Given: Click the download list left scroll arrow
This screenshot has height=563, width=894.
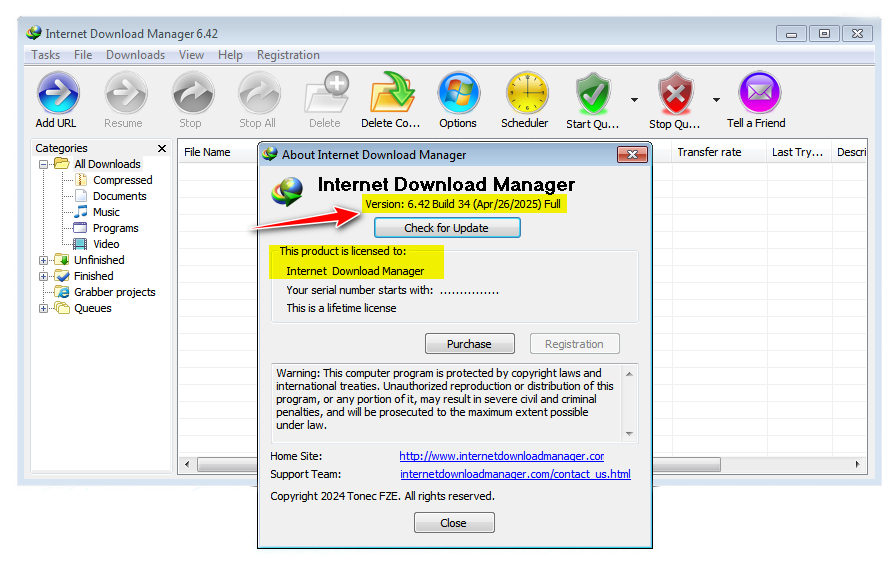Looking at the screenshot, I should pyautogui.click(x=187, y=464).
